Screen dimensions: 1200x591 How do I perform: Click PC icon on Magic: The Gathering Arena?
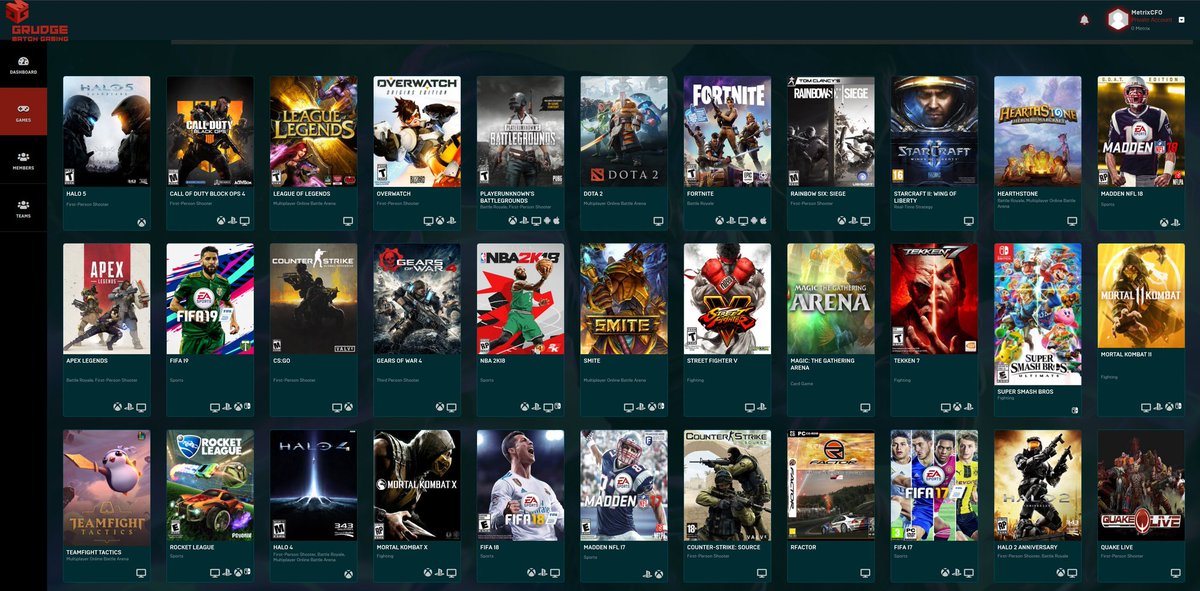tap(865, 408)
